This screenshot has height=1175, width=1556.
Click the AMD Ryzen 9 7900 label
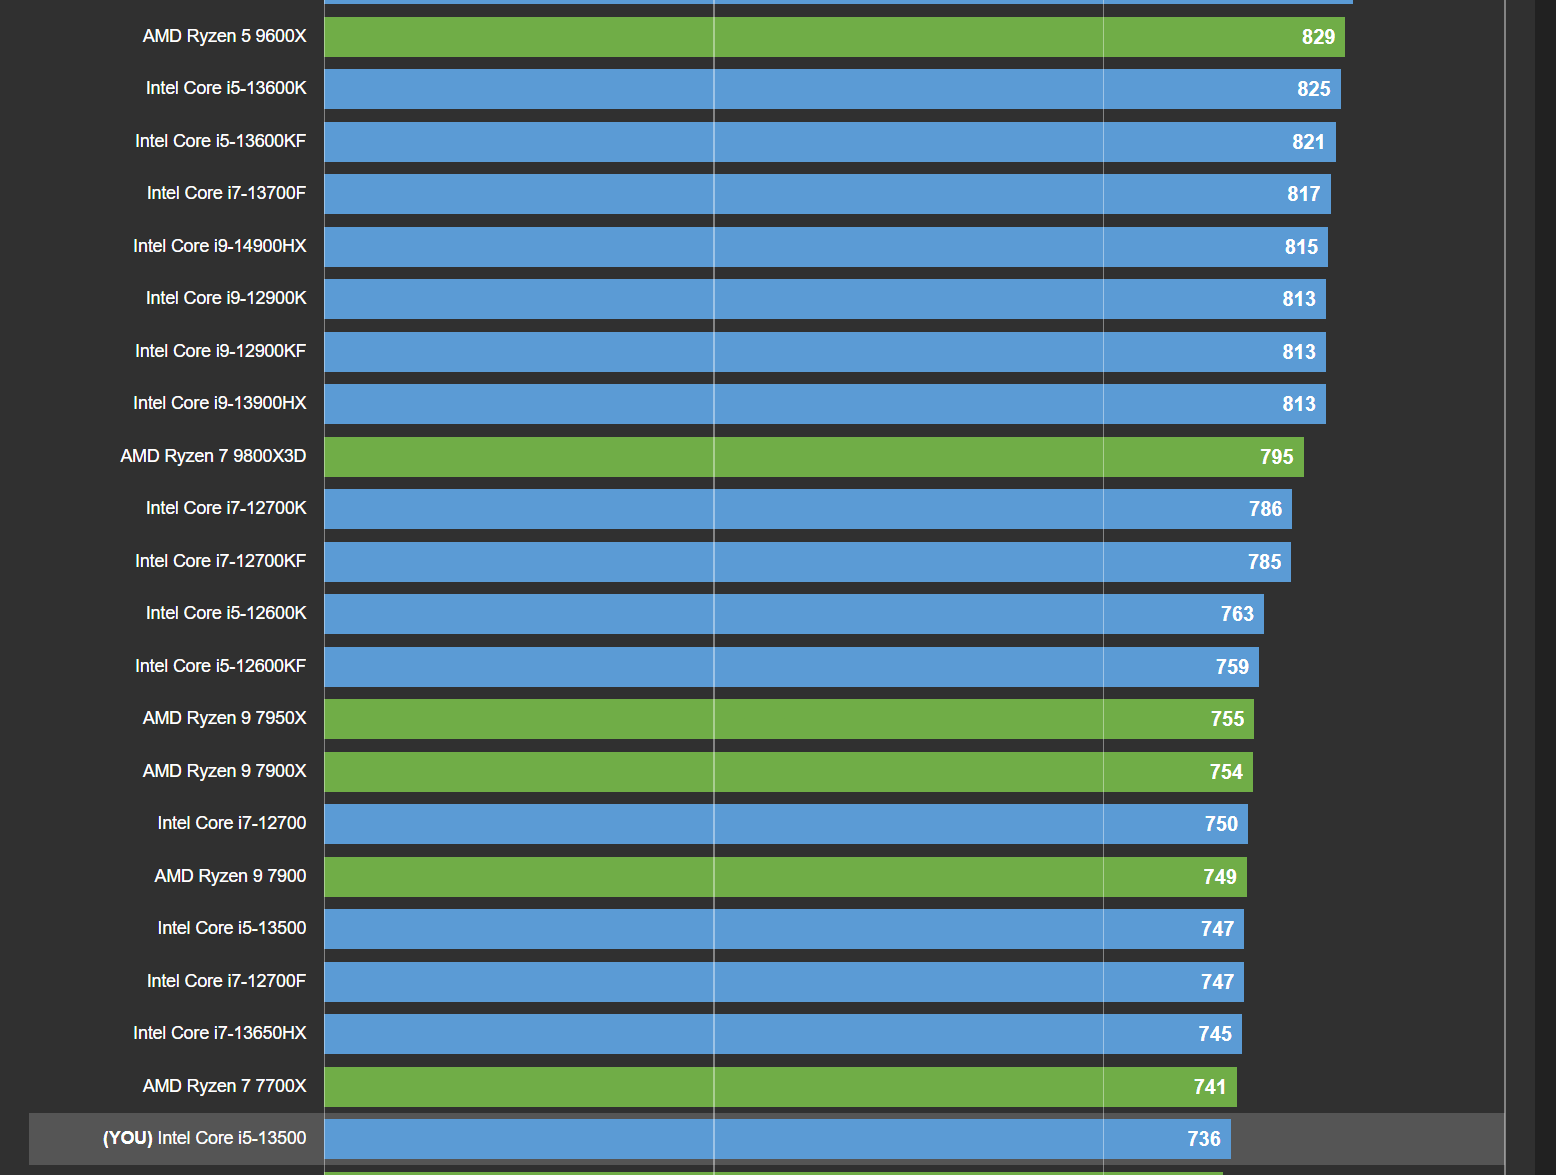click(x=230, y=876)
